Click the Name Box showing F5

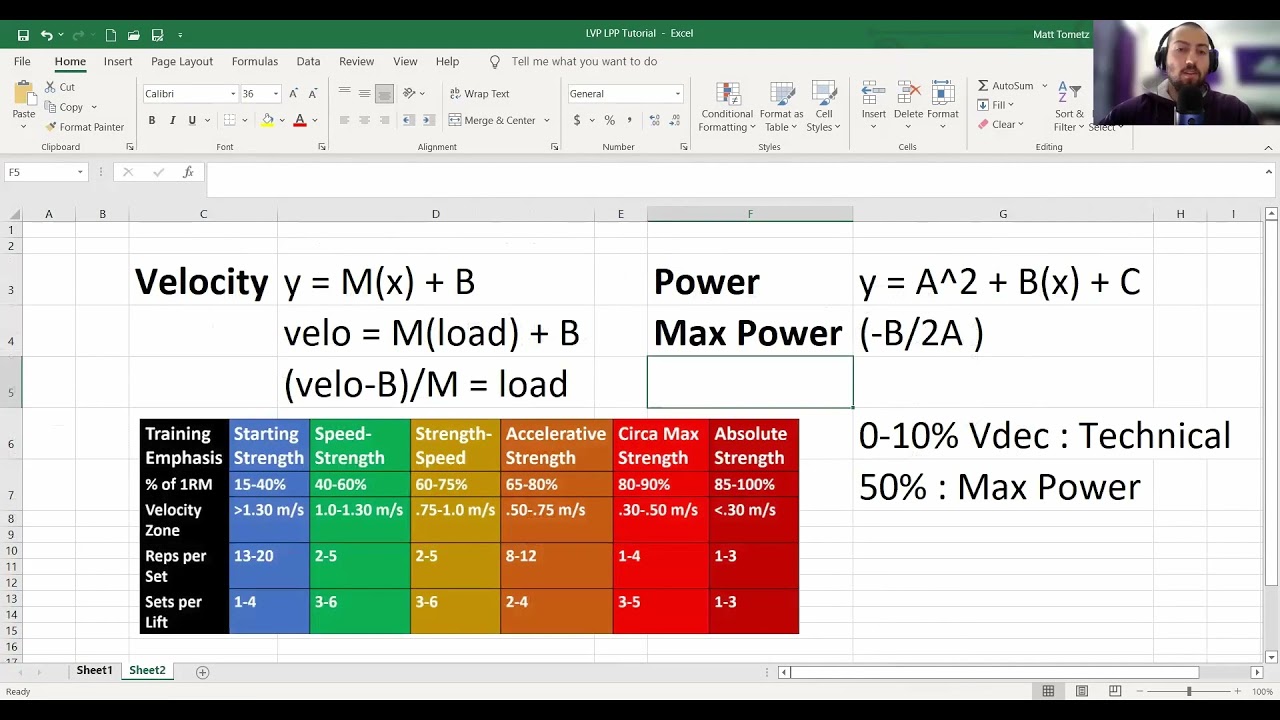click(45, 172)
